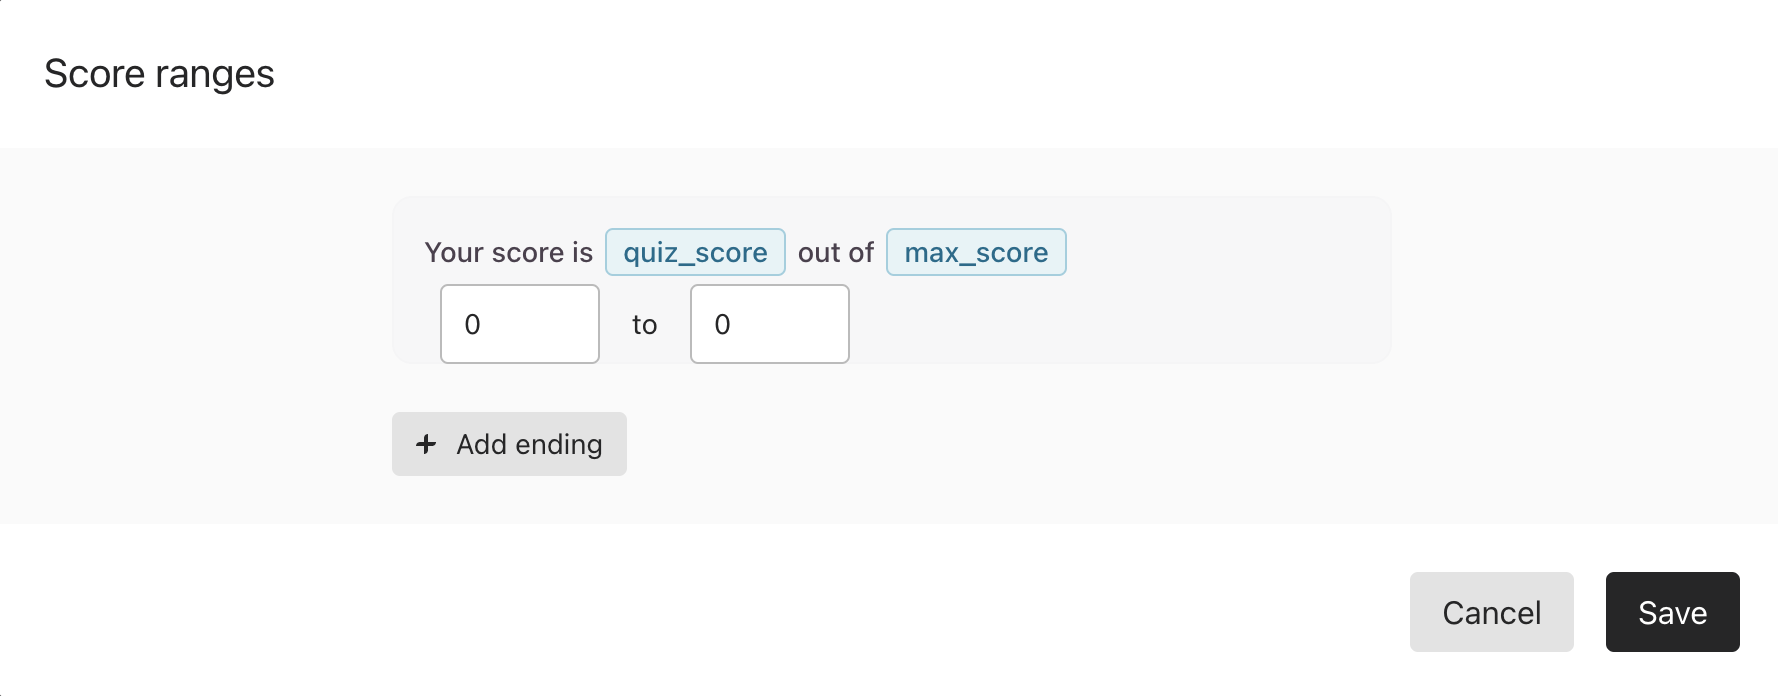Place cursor on the 'out of' text
1778x696 pixels.
tap(836, 252)
